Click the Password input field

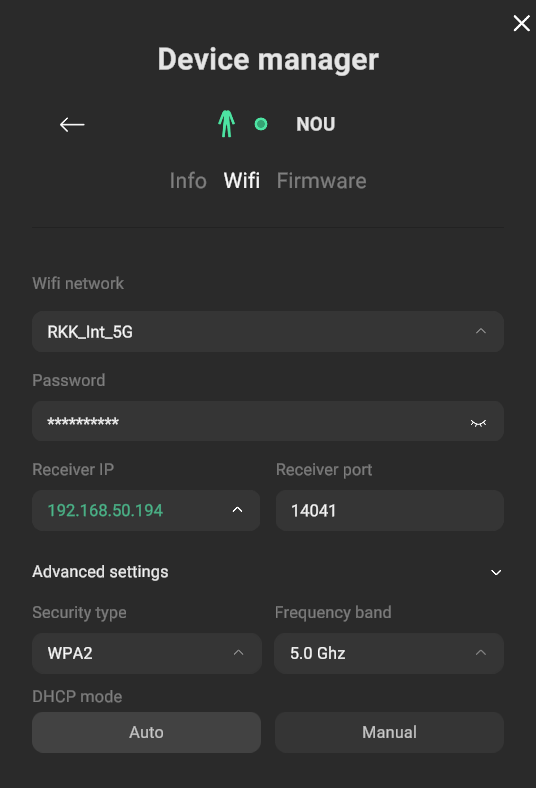(268, 421)
